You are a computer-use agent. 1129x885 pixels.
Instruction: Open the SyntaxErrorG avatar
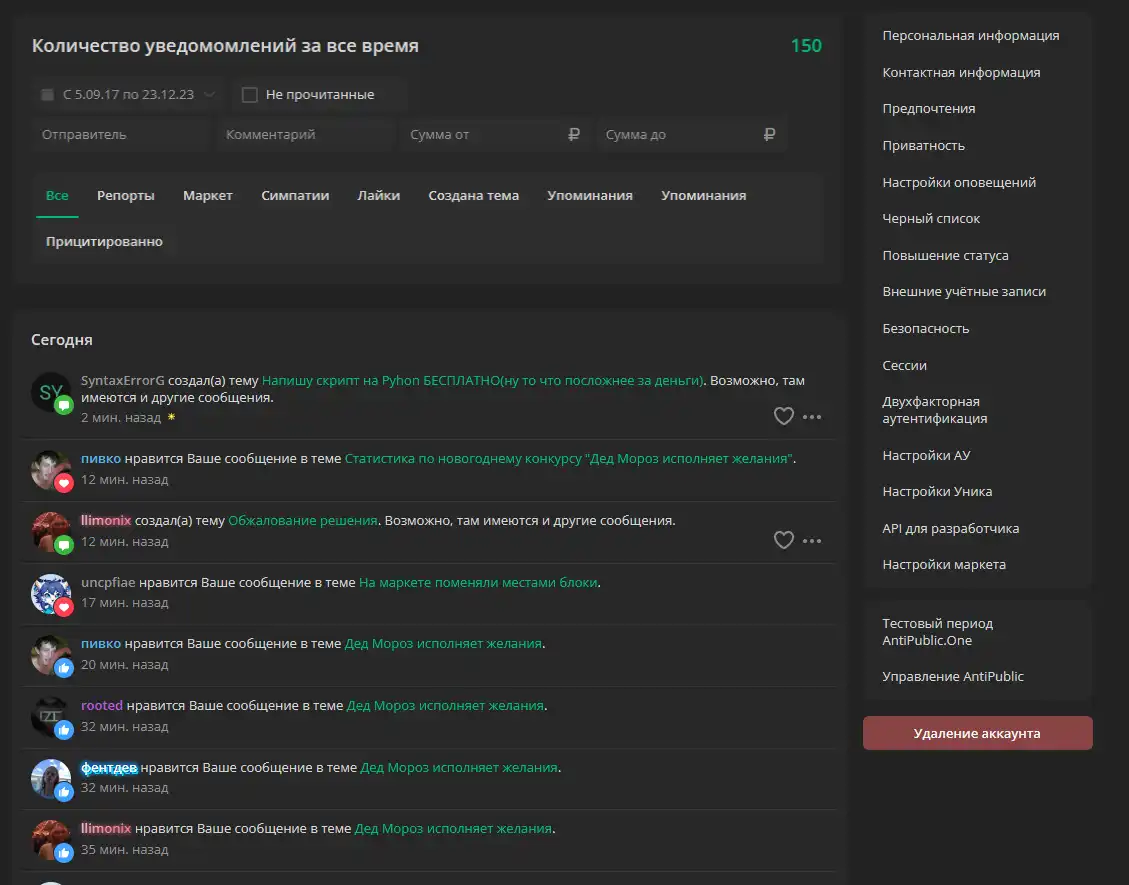[50, 392]
